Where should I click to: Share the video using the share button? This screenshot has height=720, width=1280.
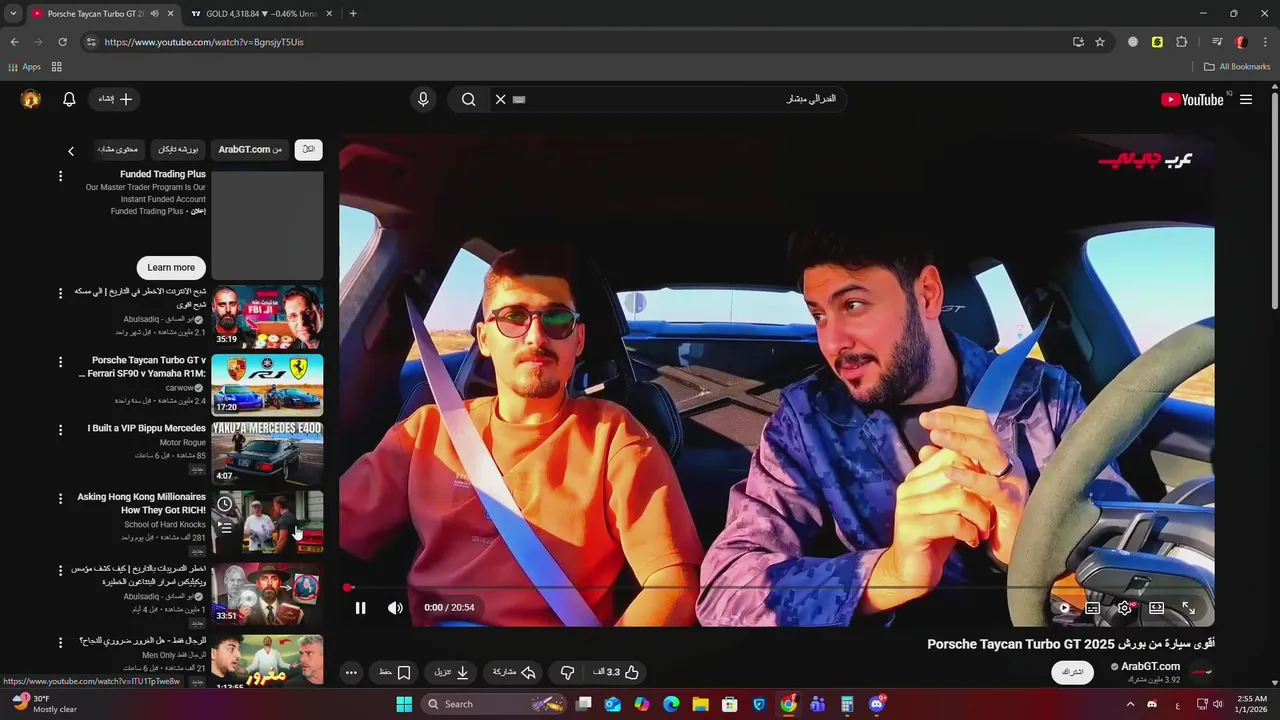(515, 673)
